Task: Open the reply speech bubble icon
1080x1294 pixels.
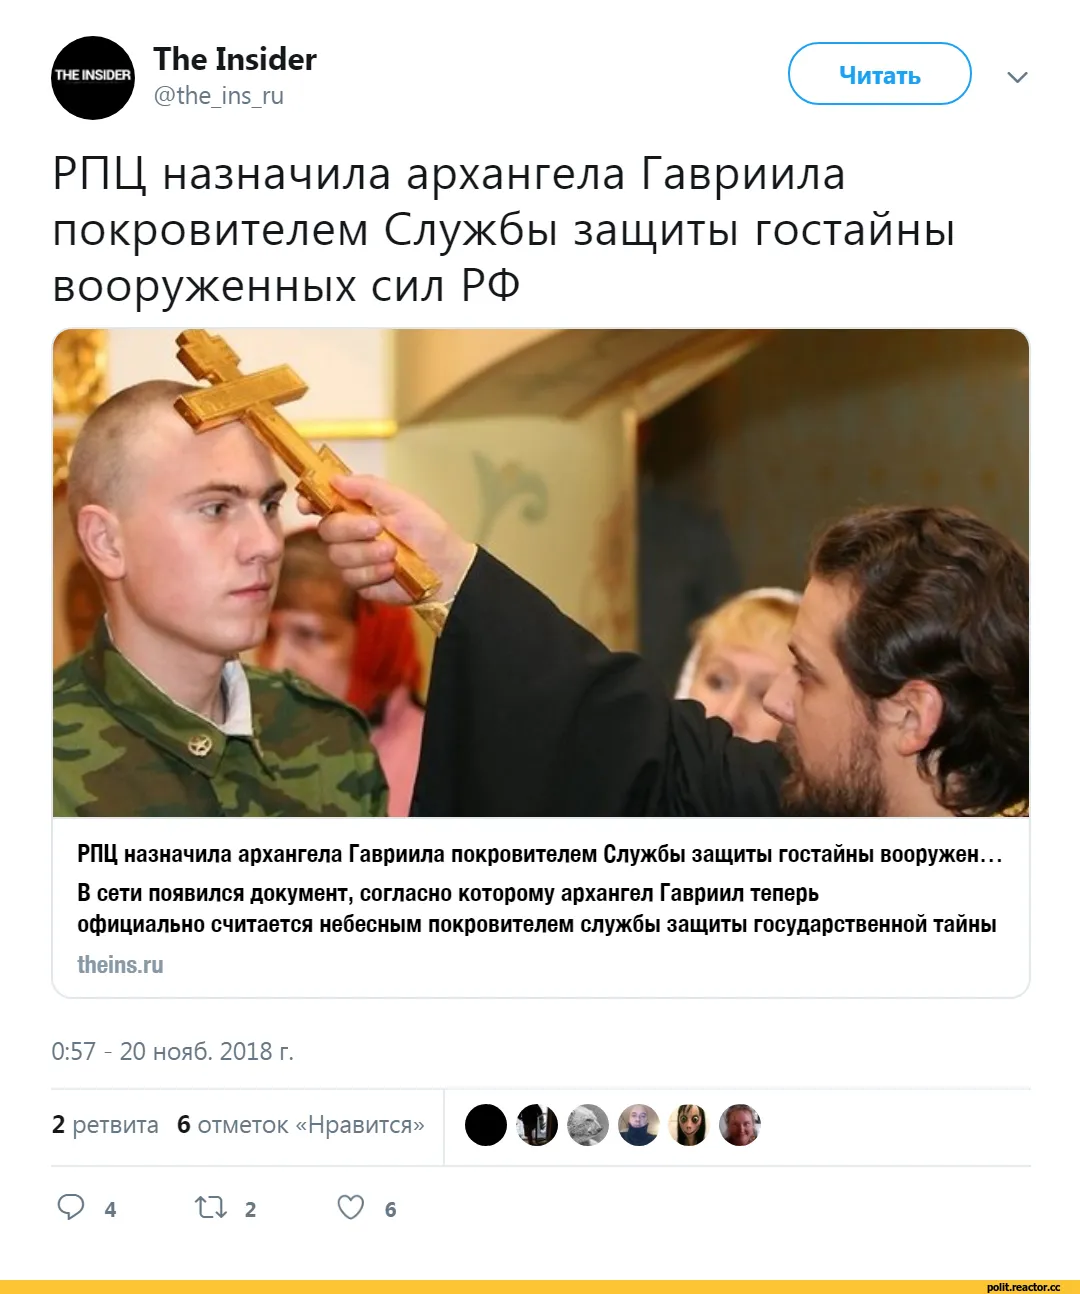Action: [71, 1207]
